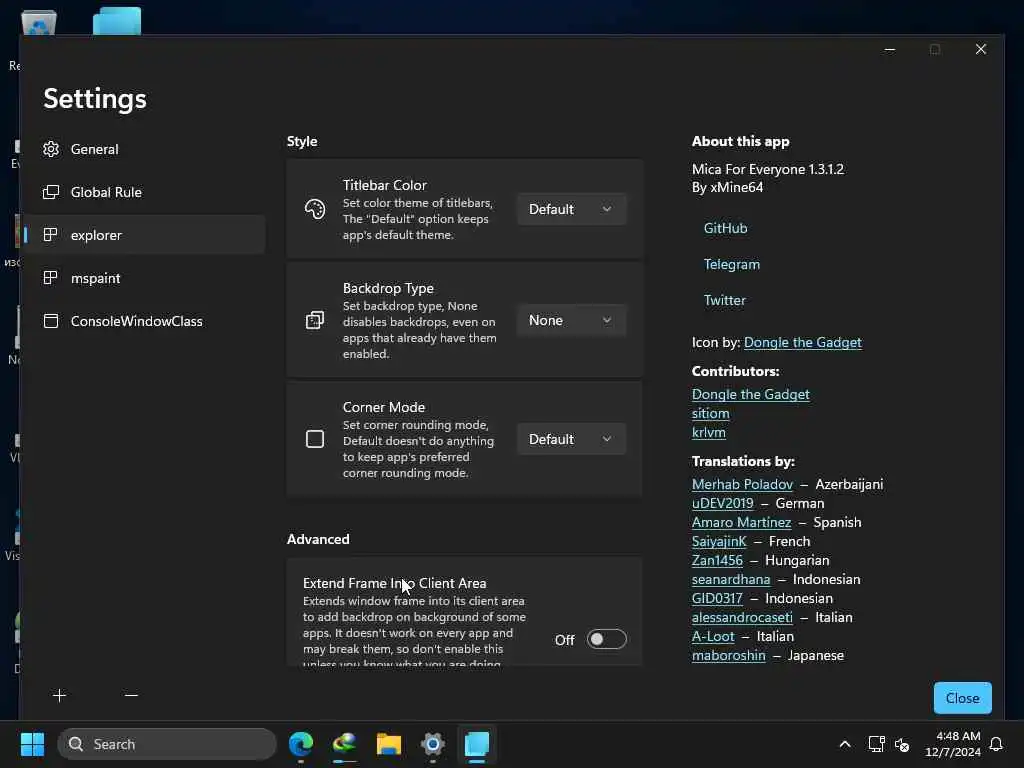1024x768 pixels.
Task: Open Merhab Poladov translator link
Action: (742, 484)
